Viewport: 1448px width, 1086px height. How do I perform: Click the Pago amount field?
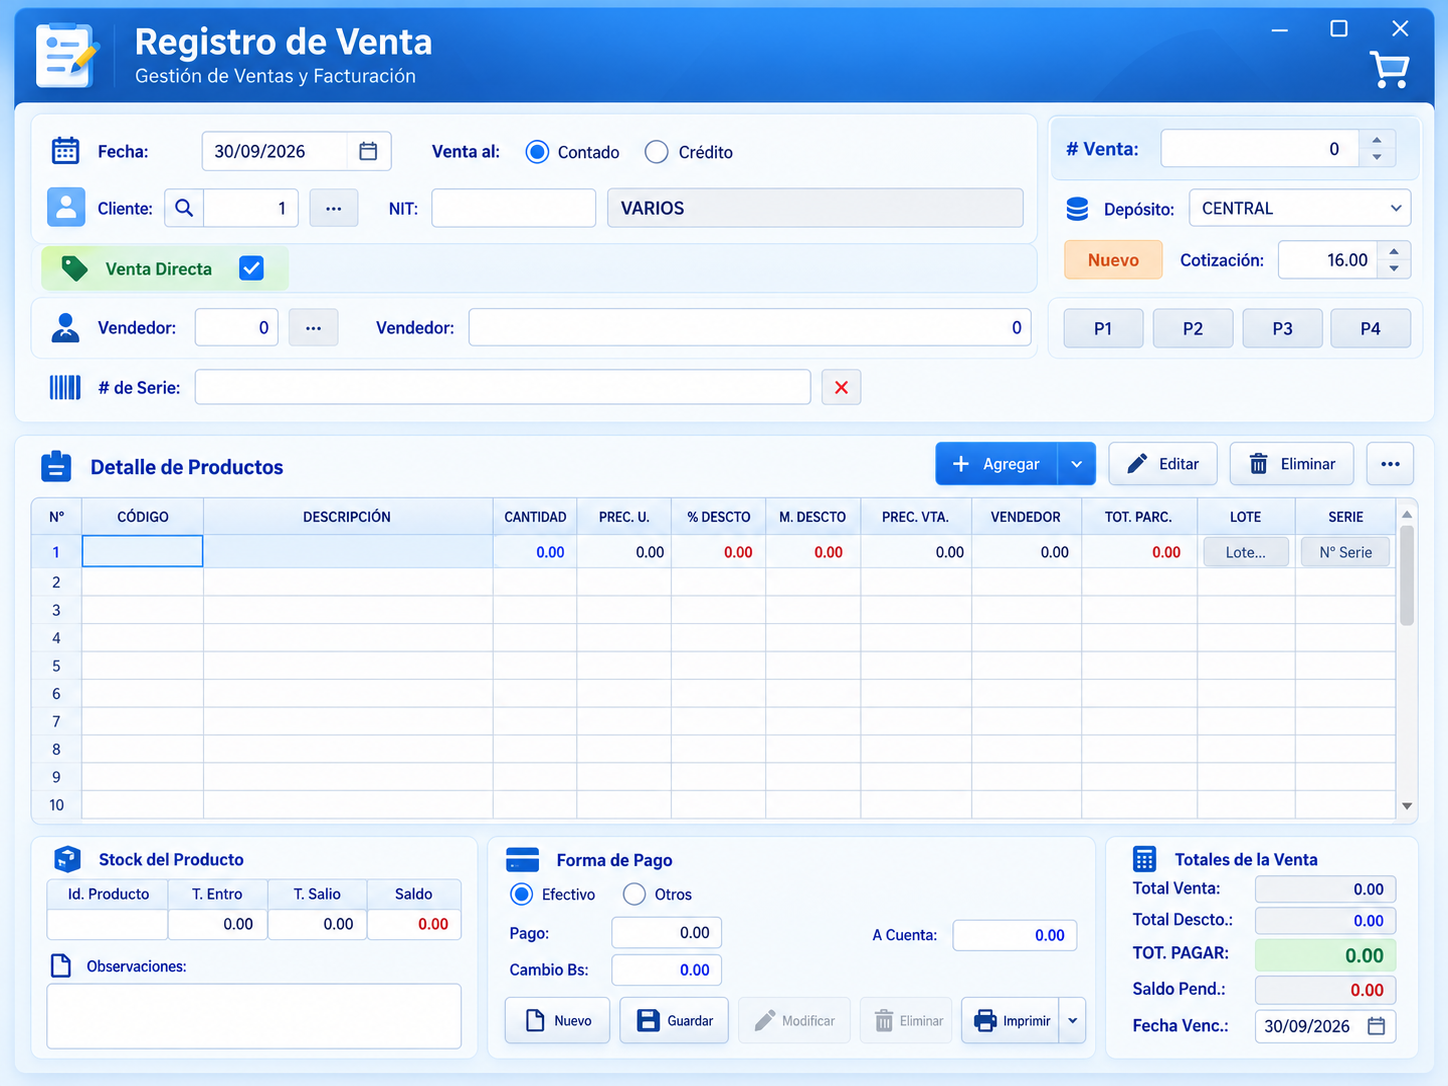click(x=666, y=933)
